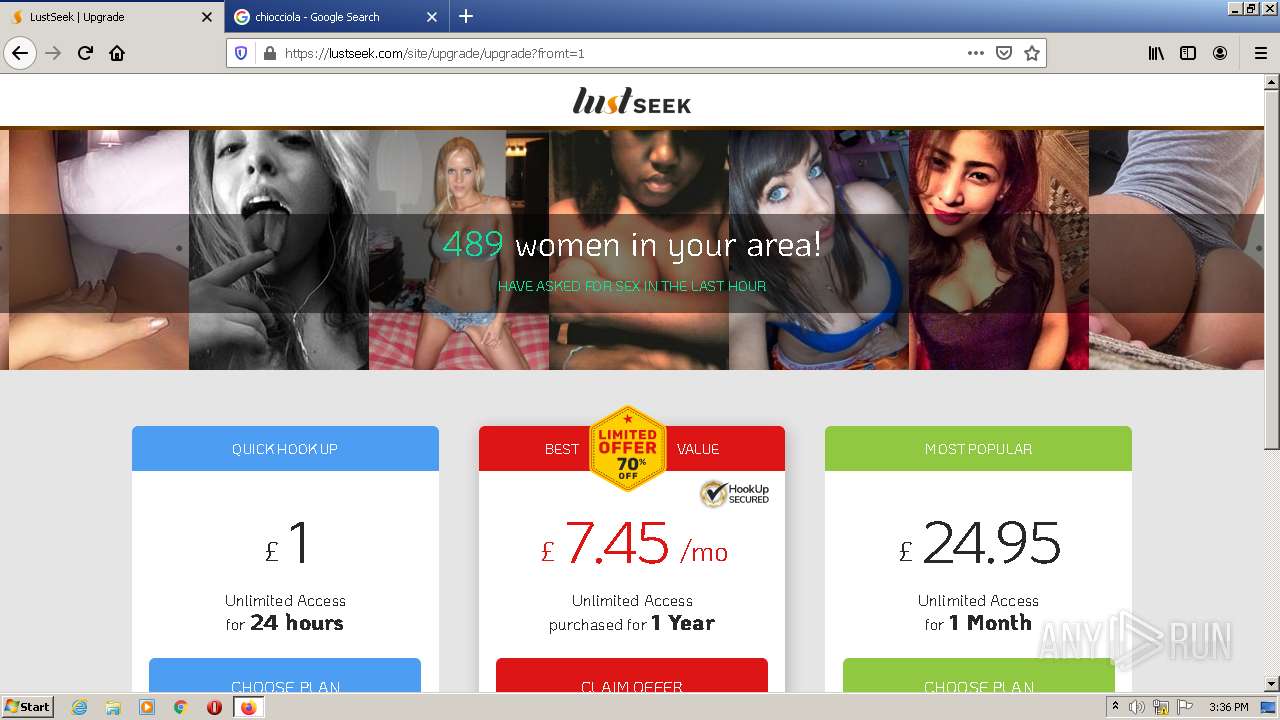Click the HookUp Secured badge
Image resolution: width=1280 pixels, height=720 pixels.
coord(734,493)
